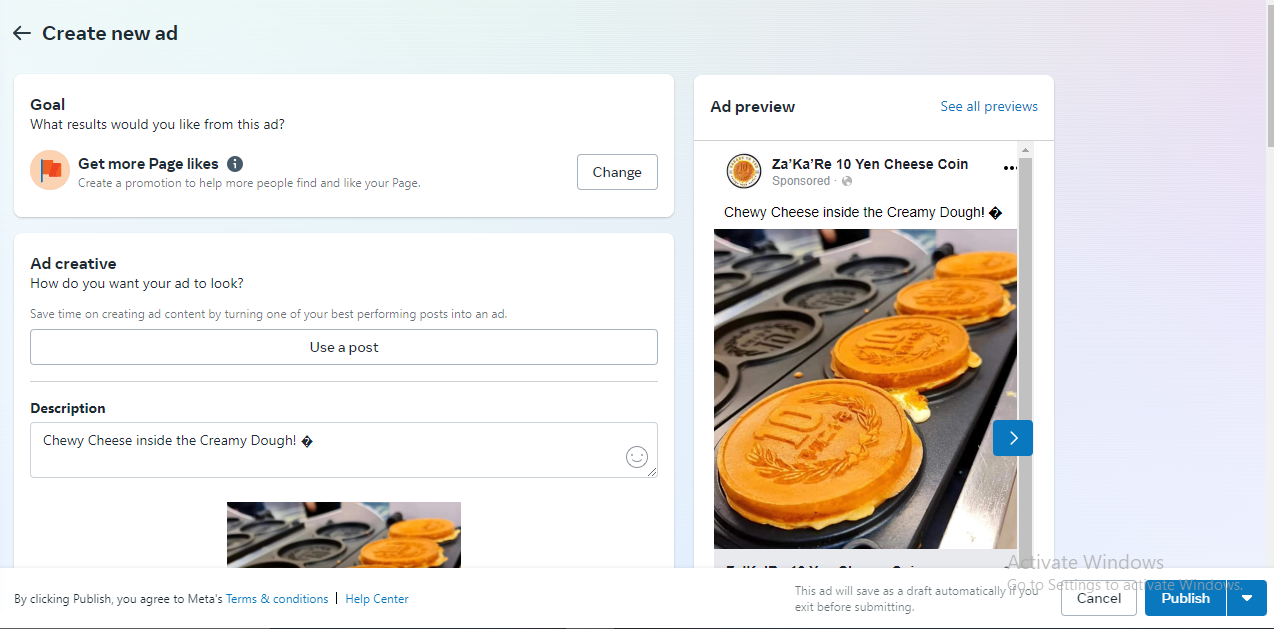Click the orange flag Page likes icon
Viewport: 1274px width, 629px height.
pos(49,171)
